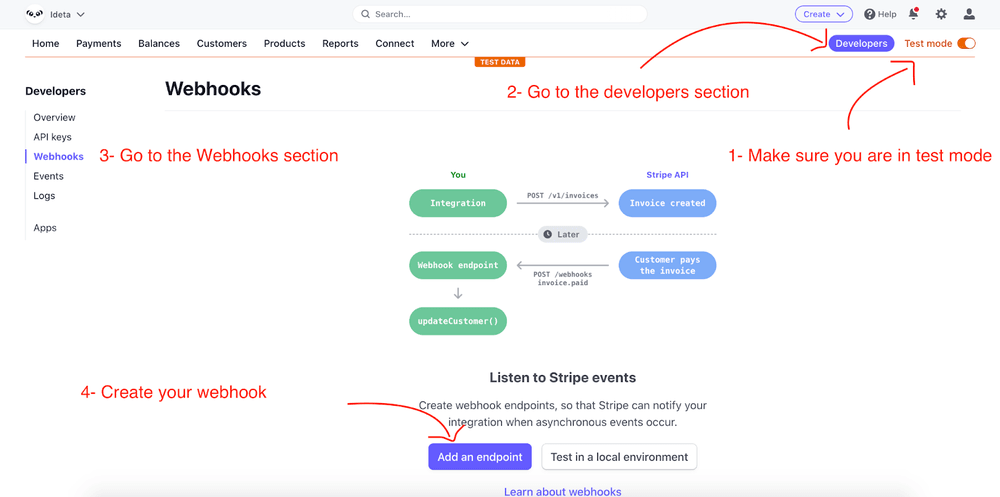Open the user profile icon

point(969,14)
